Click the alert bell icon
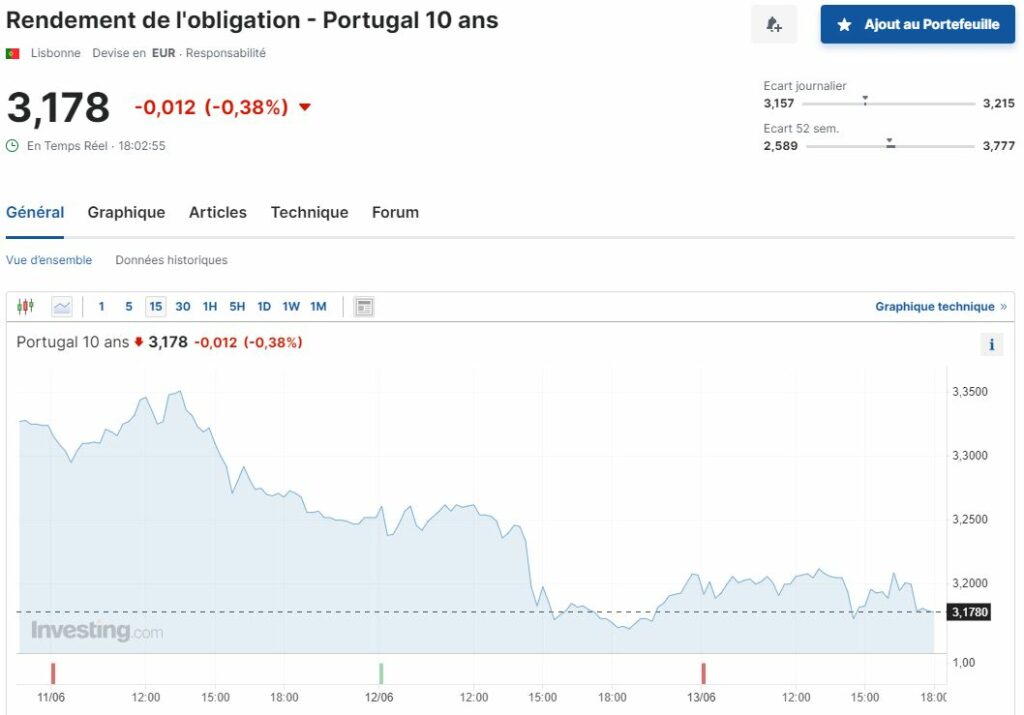This screenshot has width=1024, height=715. coord(773,25)
